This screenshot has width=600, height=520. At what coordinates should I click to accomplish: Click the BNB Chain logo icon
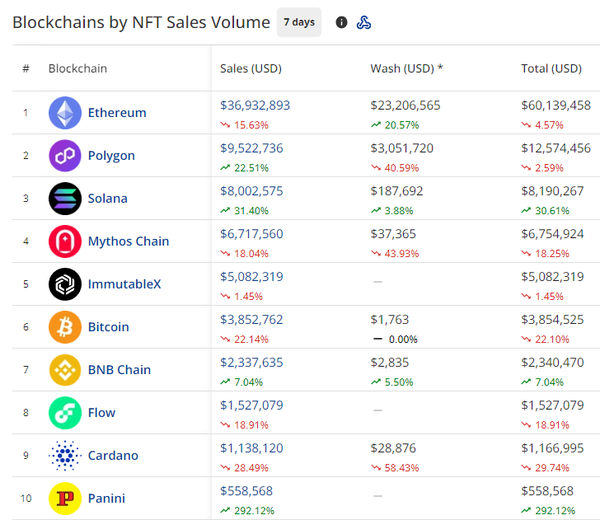65,370
